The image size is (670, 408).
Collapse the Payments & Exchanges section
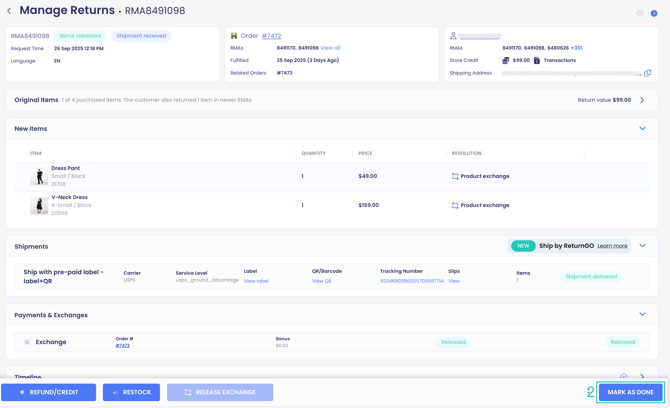[642, 315]
